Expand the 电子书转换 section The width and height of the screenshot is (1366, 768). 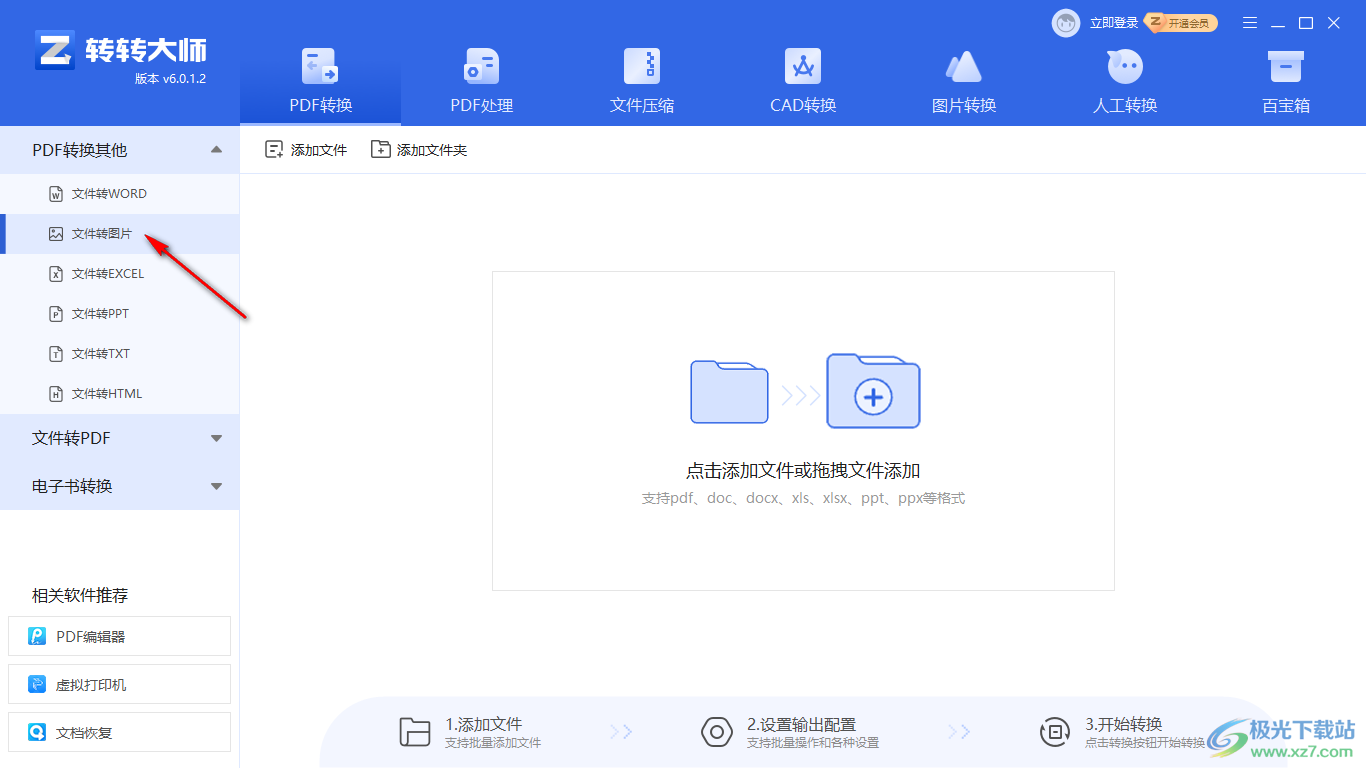coord(120,486)
